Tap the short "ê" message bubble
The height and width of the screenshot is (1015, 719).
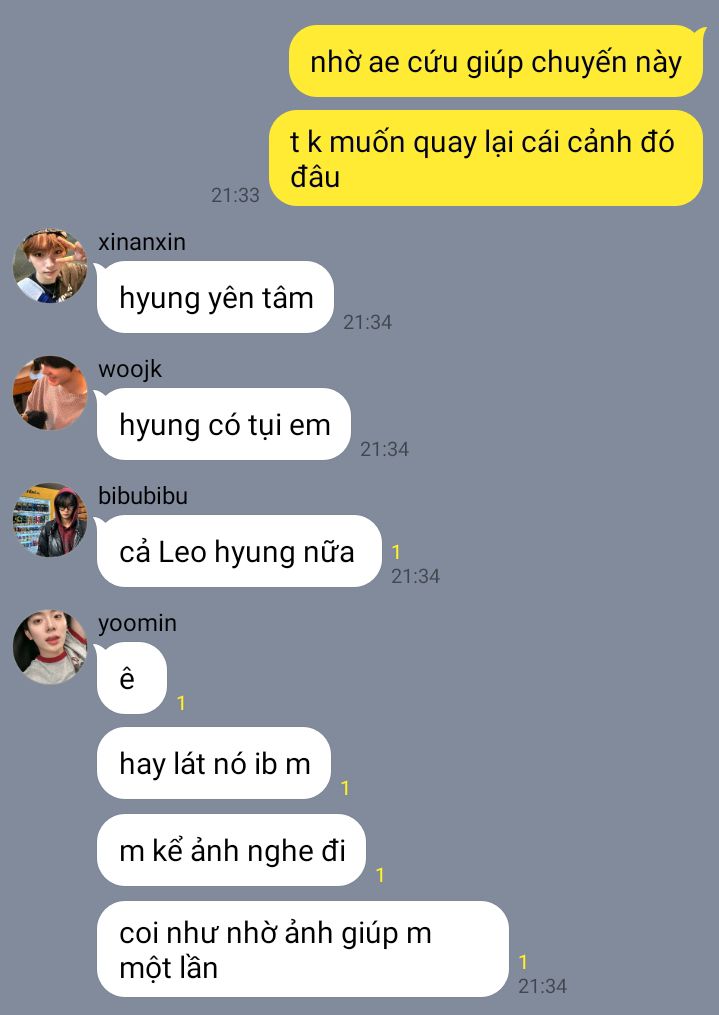pyautogui.click(x=131, y=678)
